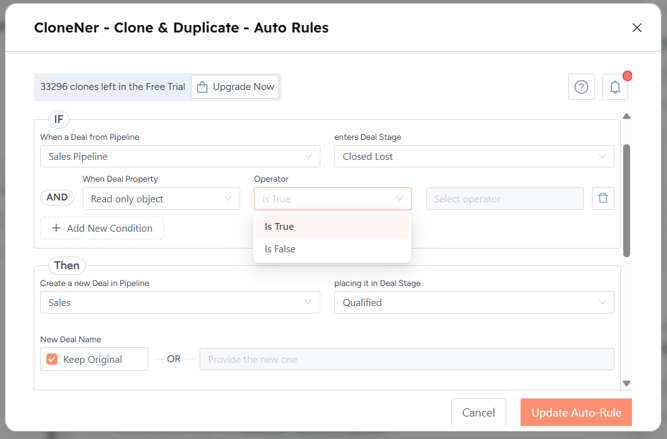Open the Read only object property dropdown
This screenshot has width=667, height=439.
click(x=161, y=199)
